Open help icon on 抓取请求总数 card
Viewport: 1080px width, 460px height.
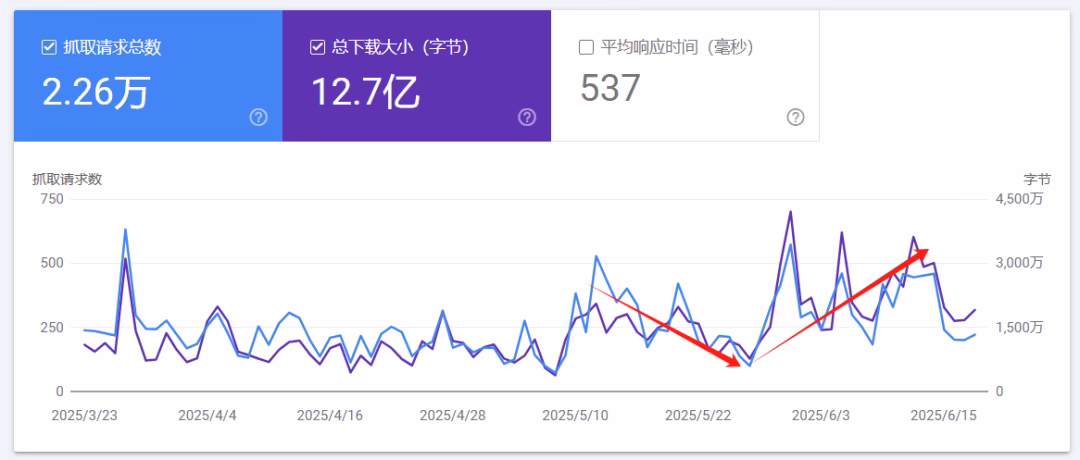(258, 117)
